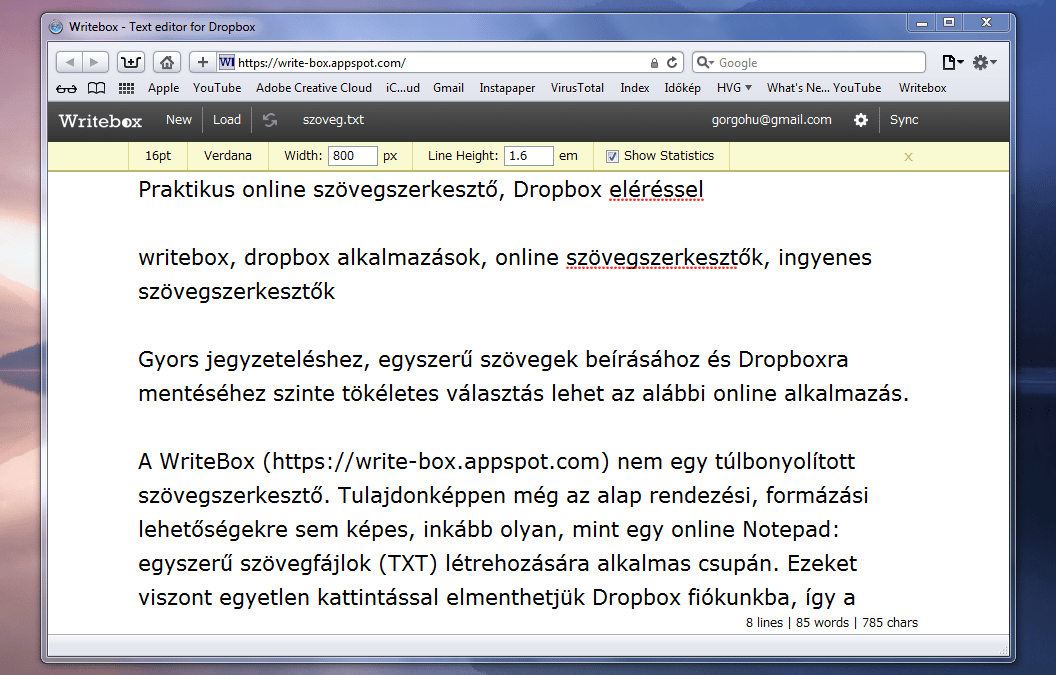Viewport: 1056px width, 675px height.
Task: Click the szoveg.txt file name
Action: coord(333,120)
